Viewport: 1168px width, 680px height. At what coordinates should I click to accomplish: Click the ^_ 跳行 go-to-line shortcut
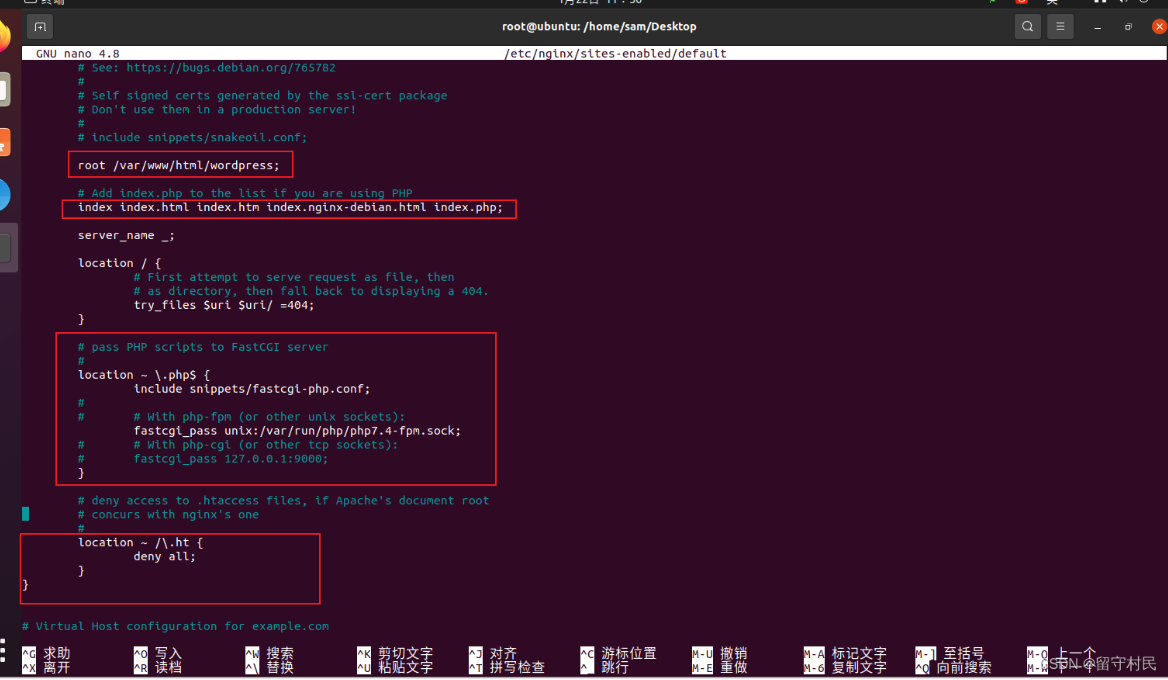pyautogui.click(x=605, y=667)
